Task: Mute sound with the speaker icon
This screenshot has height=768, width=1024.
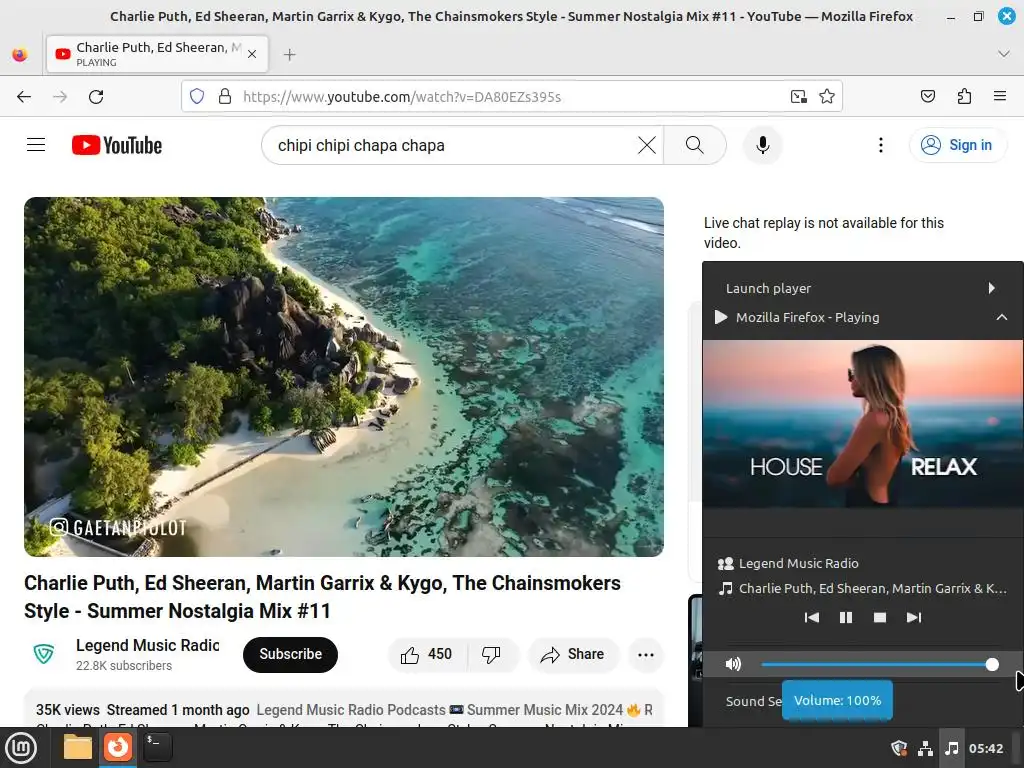Action: coord(733,664)
